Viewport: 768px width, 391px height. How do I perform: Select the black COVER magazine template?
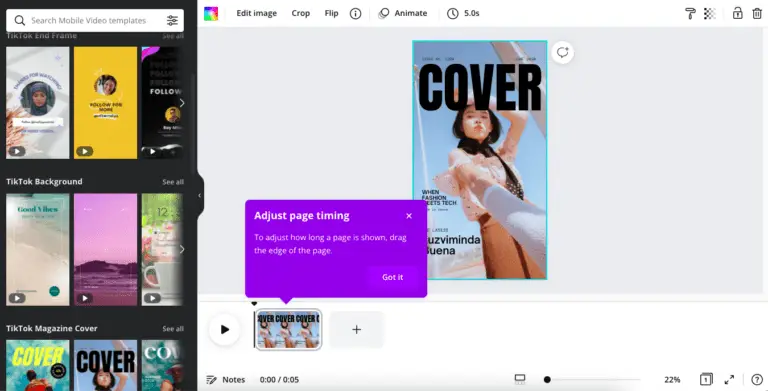[105, 365]
